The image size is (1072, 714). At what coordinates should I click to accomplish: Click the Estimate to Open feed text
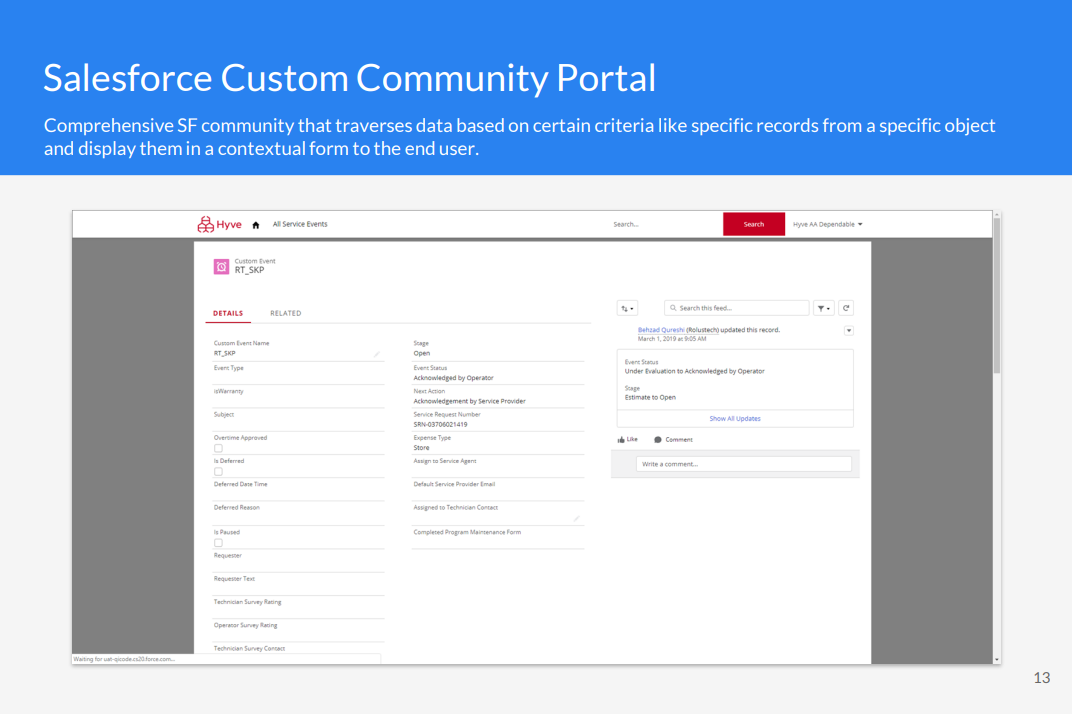[x=650, y=397]
